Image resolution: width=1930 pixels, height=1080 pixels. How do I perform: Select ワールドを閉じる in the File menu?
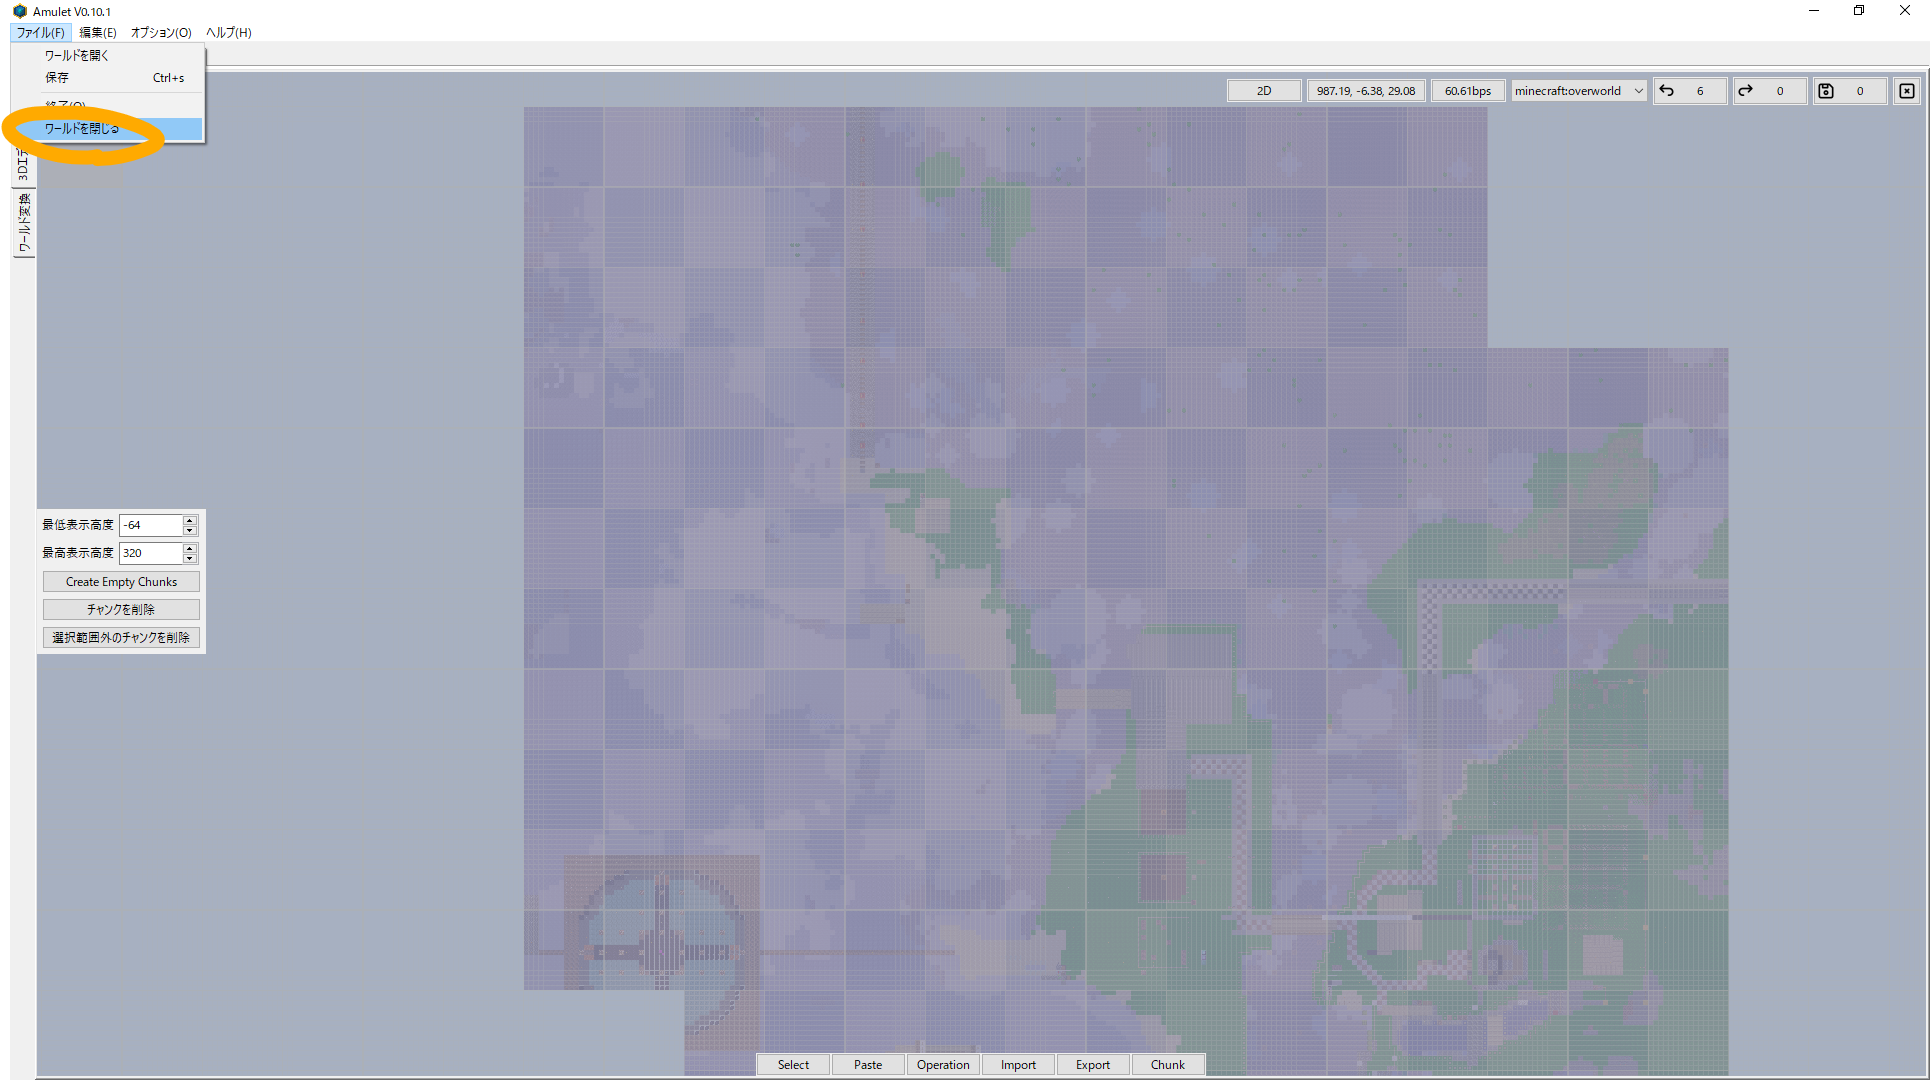(x=82, y=129)
